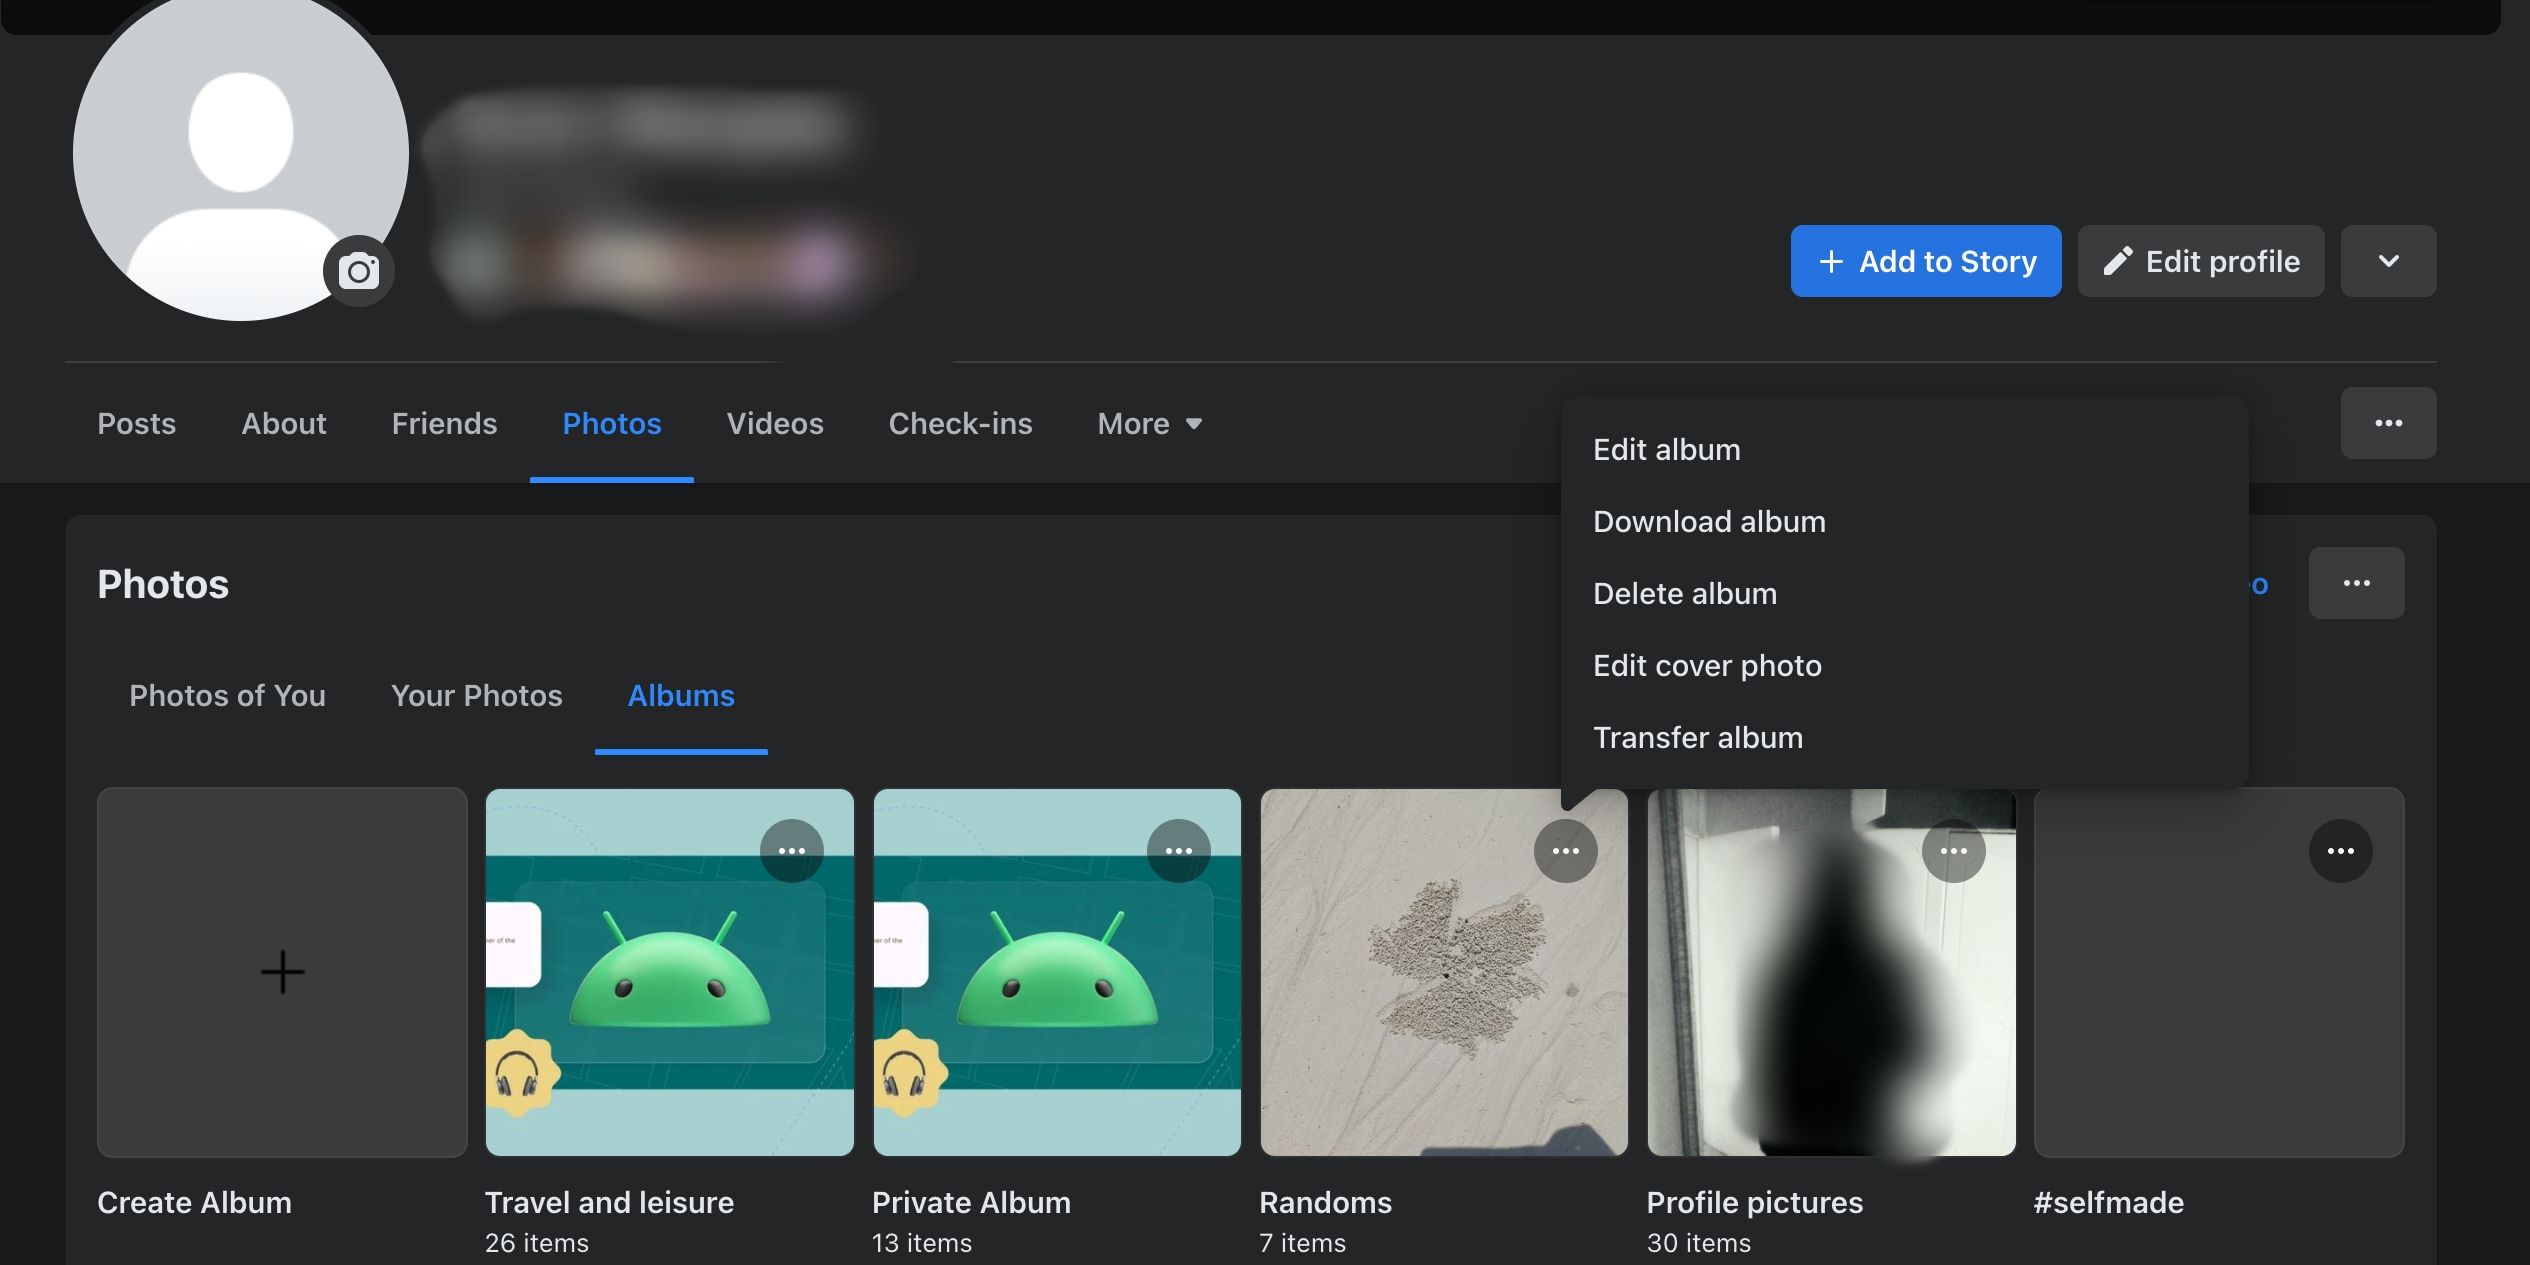Image resolution: width=2530 pixels, height=1265 pixels.
Task: Switch to the Your Photos tab
Action: coord(476,696)
